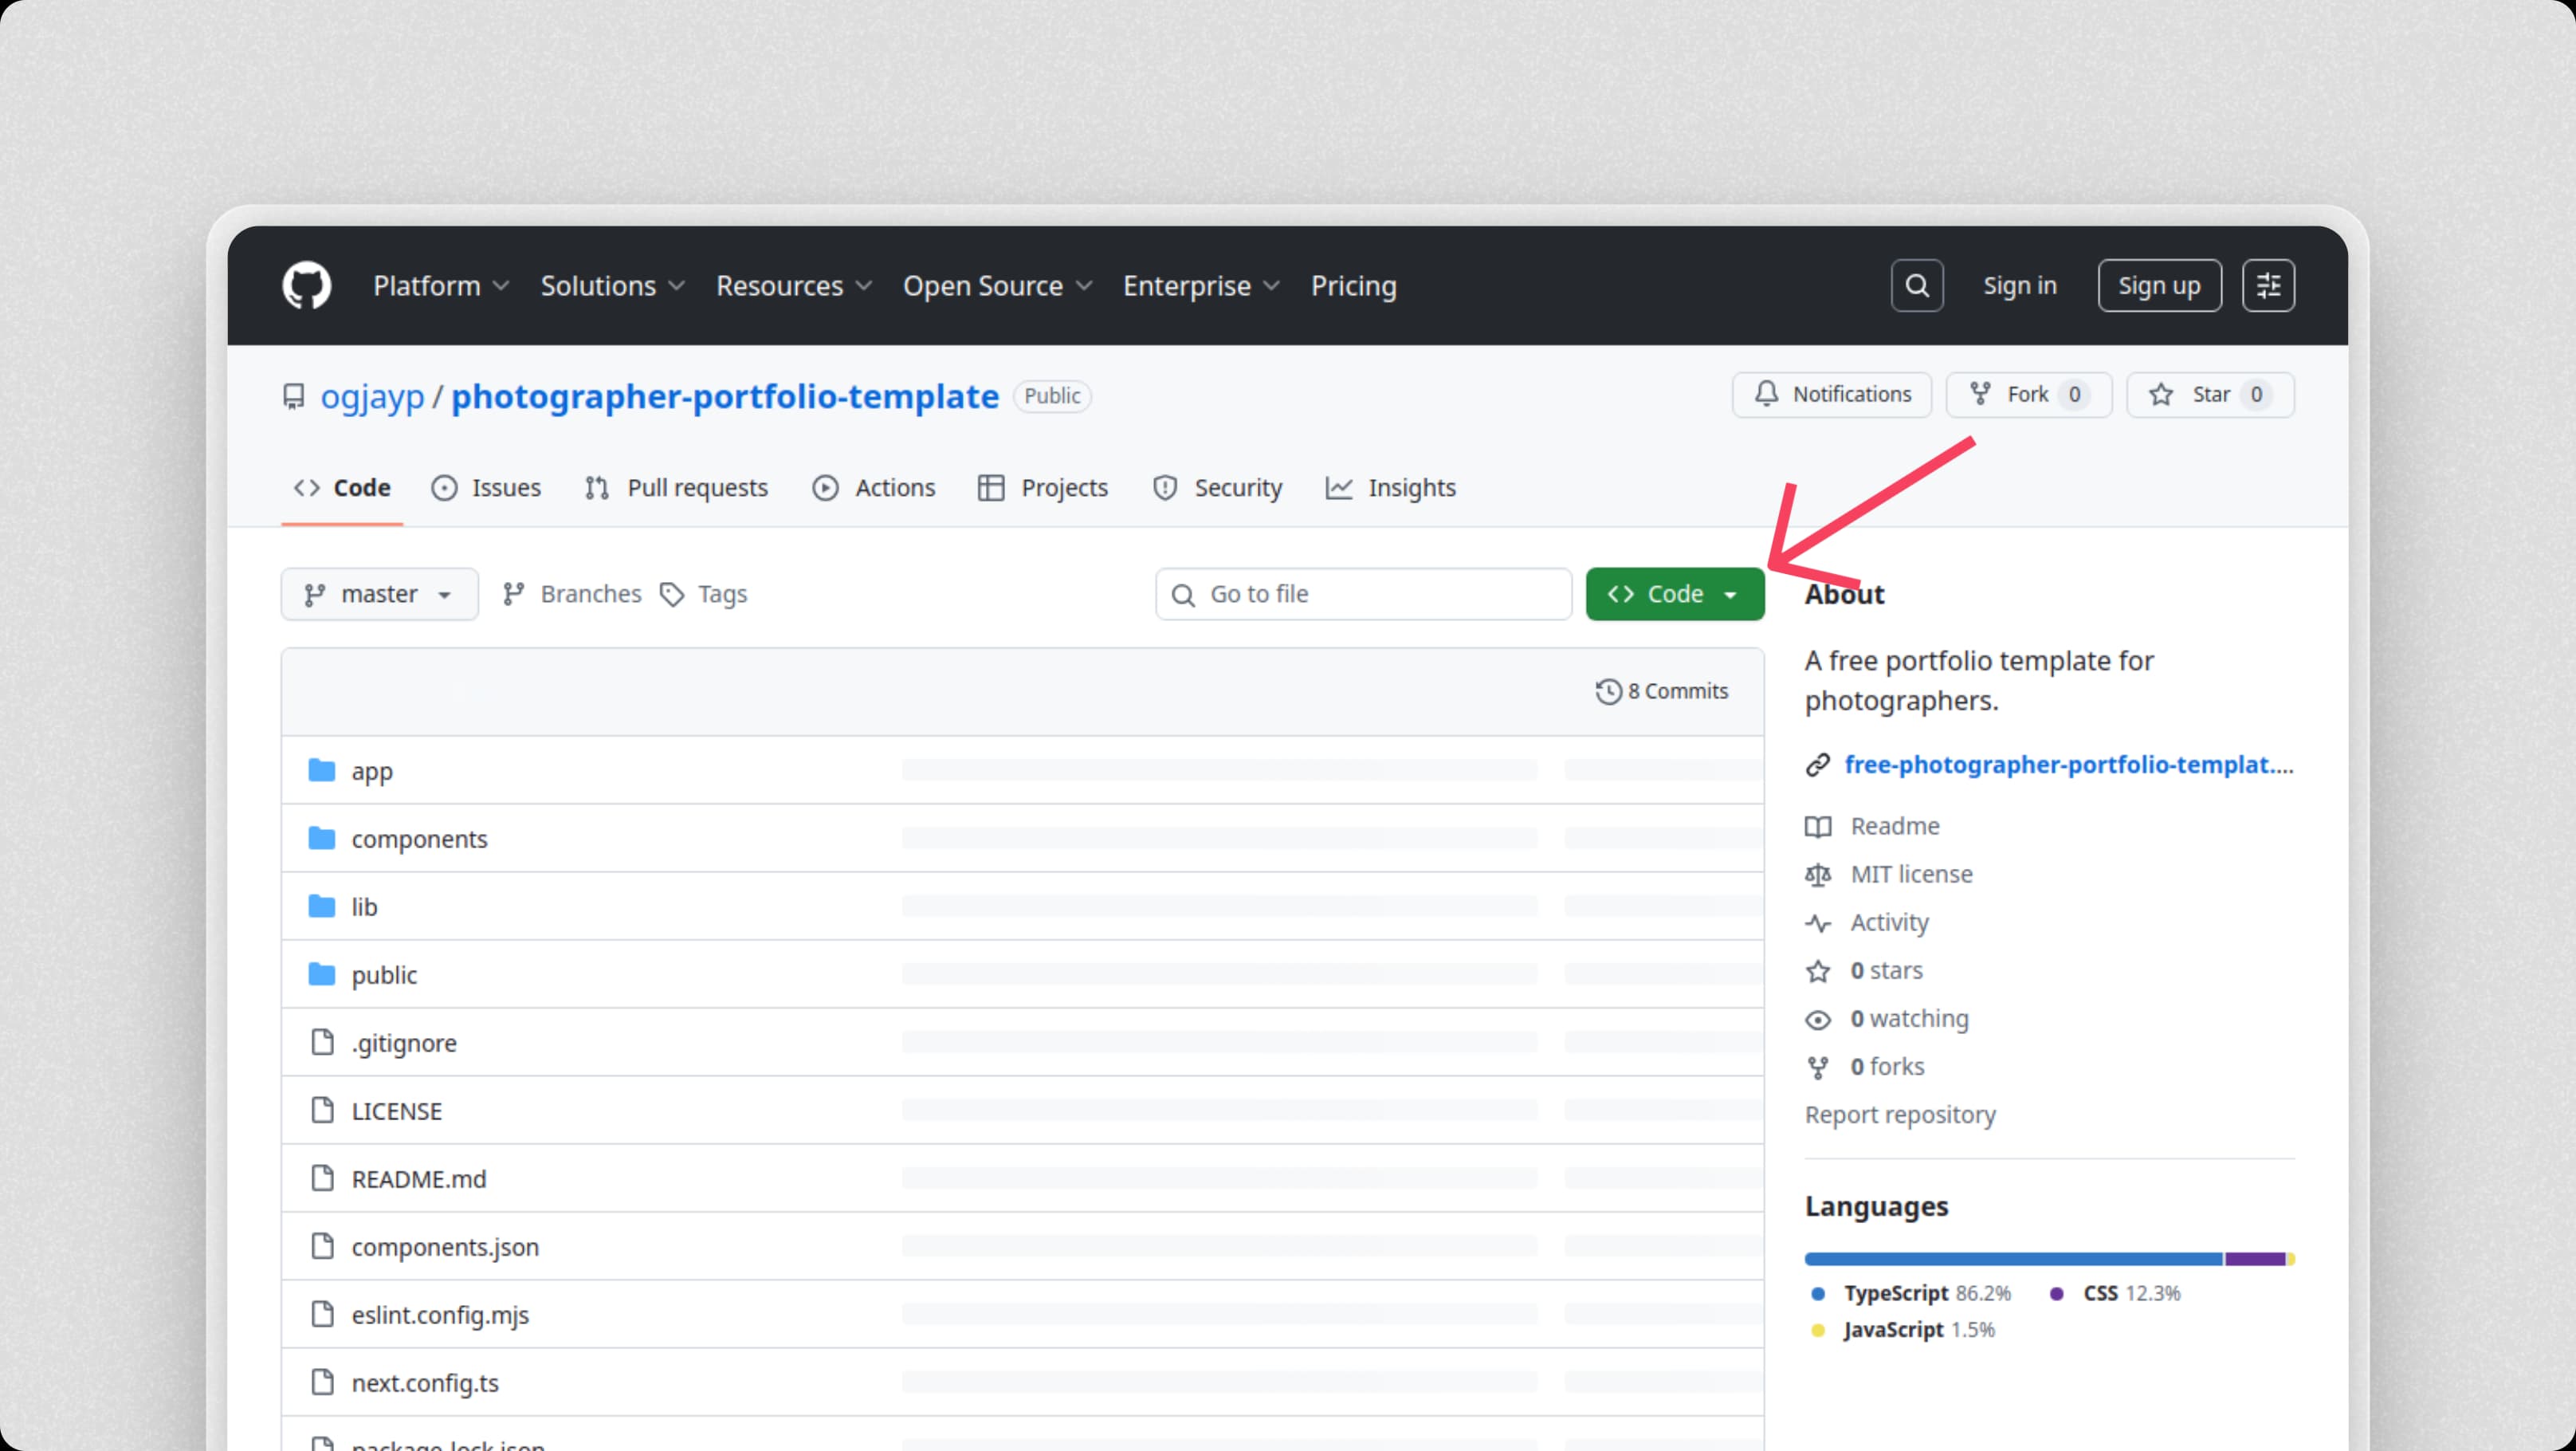The image size is (2576, 1451).
Task: Expand the master branch dropdown
Action: tap(379, 593)
